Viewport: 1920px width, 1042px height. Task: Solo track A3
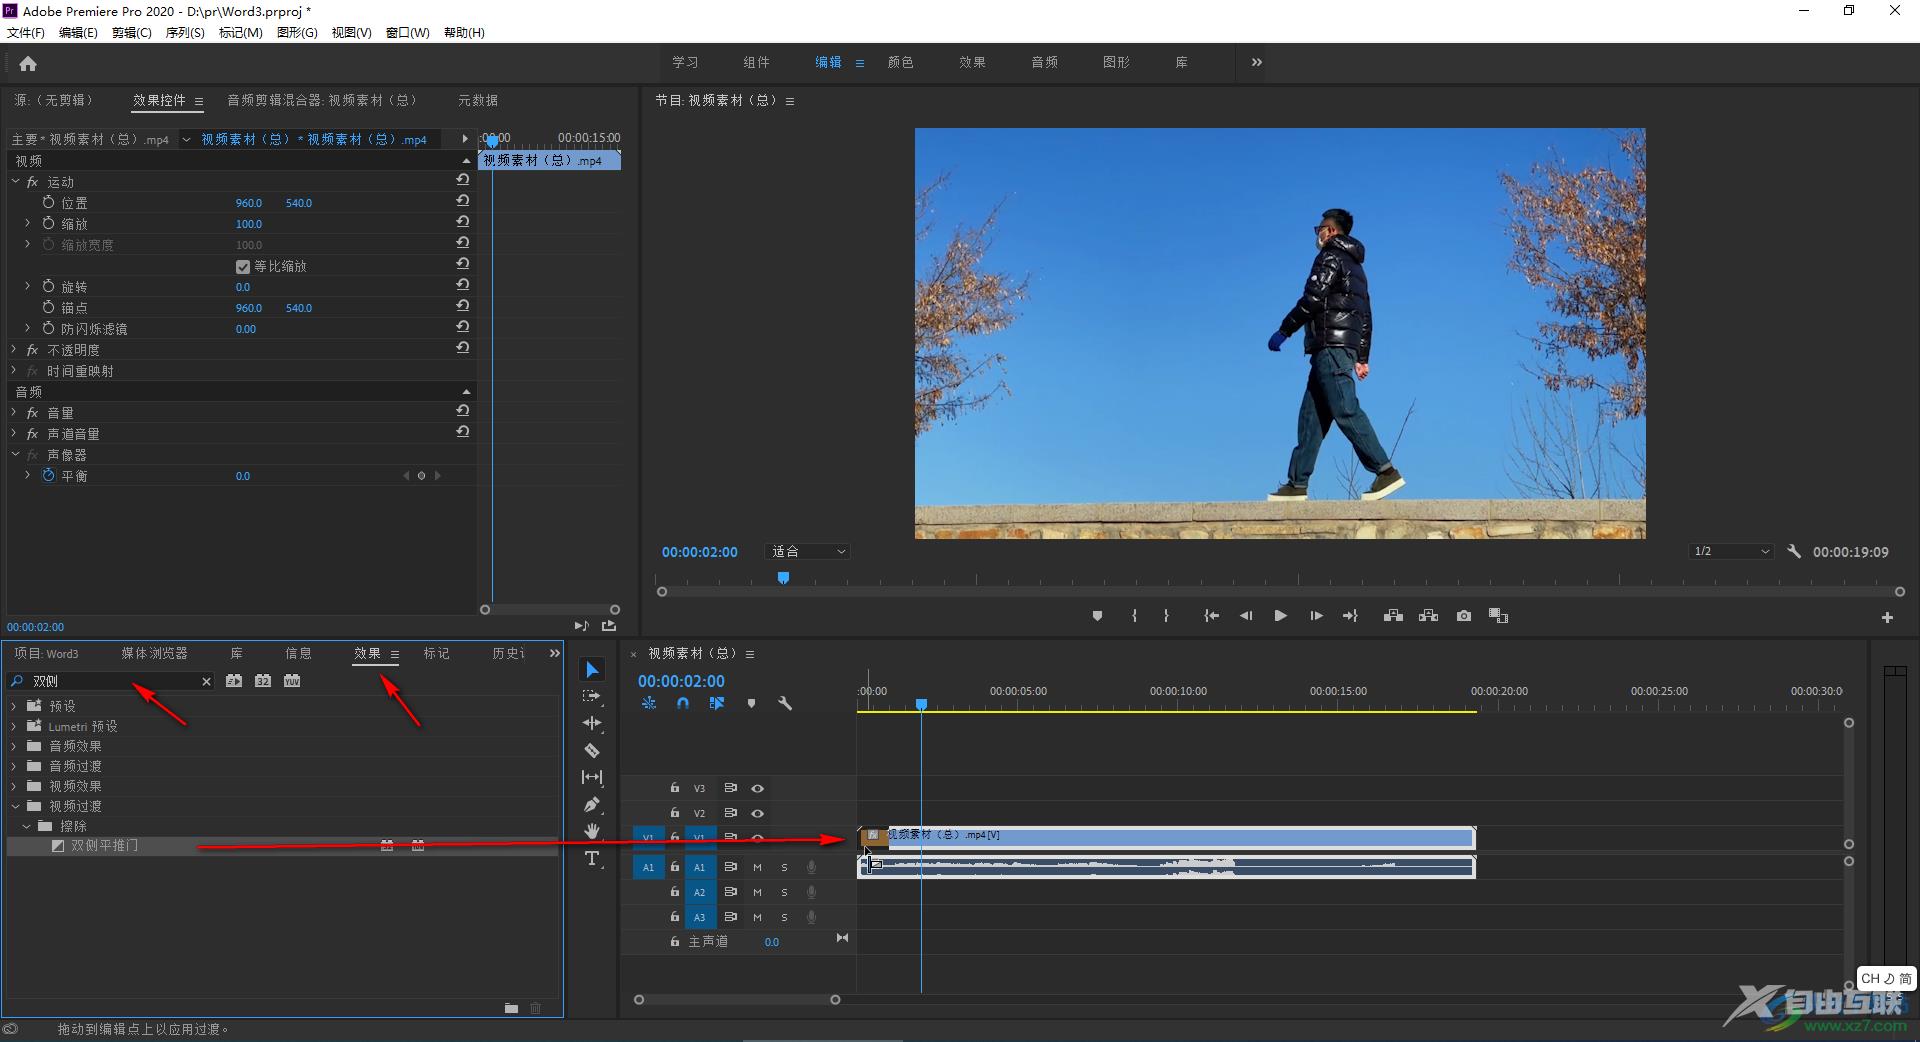(x=784, y=917)
